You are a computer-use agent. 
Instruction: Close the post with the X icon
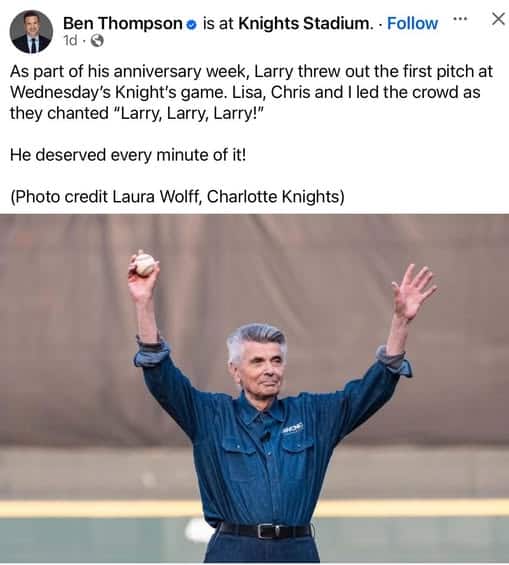(x=498, y=19)
